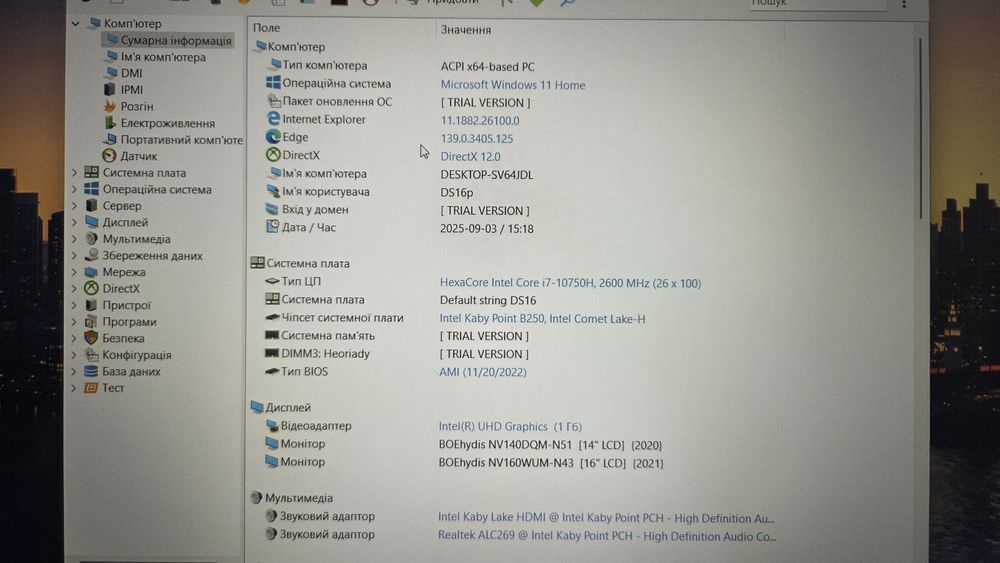Click the Дата / Час icon
1000x563 pixels.
(x=272, y=226)
